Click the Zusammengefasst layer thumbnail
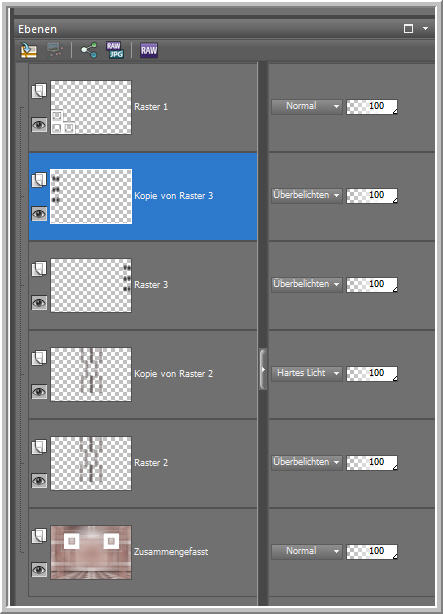443x614 pixels. 91,552
